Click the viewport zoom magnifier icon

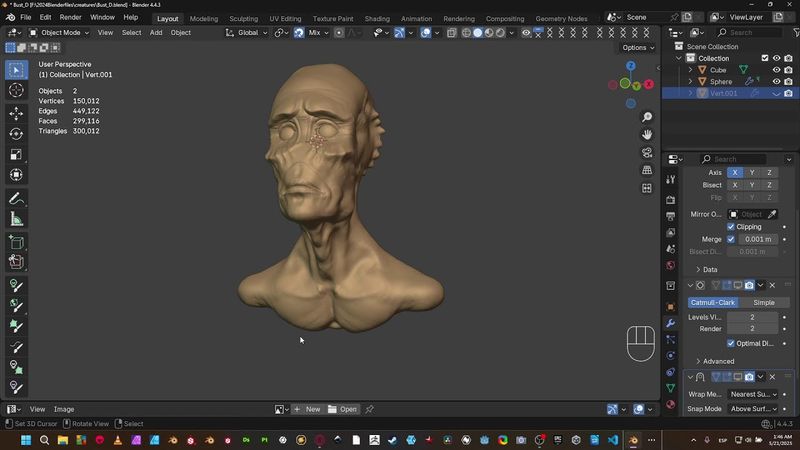(x=647, y=117)
